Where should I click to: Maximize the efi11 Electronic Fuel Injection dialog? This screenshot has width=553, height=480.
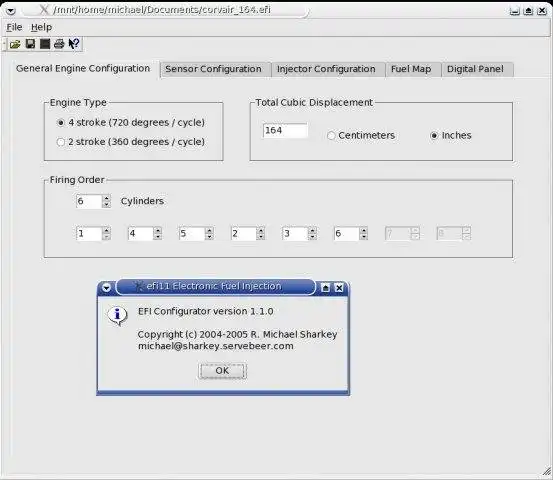coord(326,288)
